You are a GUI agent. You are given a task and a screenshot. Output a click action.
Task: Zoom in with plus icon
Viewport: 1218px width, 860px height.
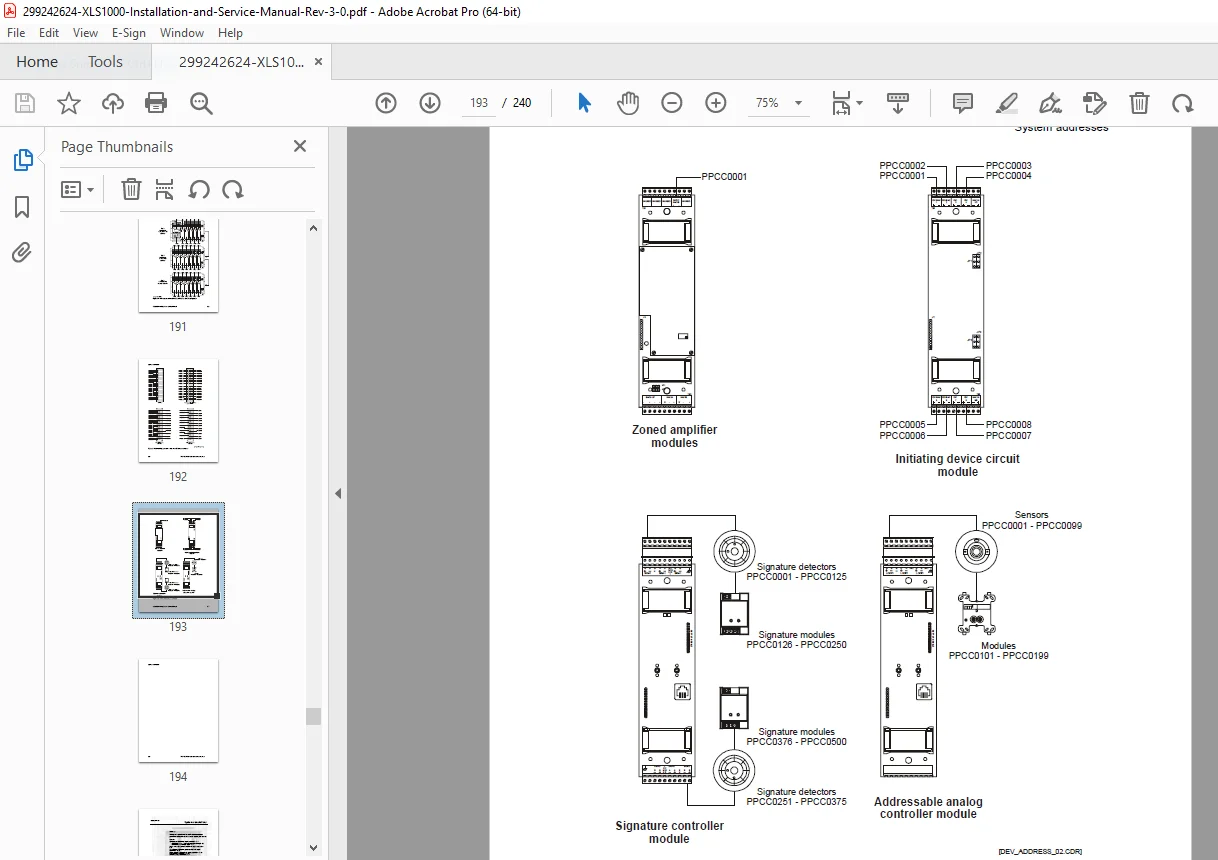(716, 103)
